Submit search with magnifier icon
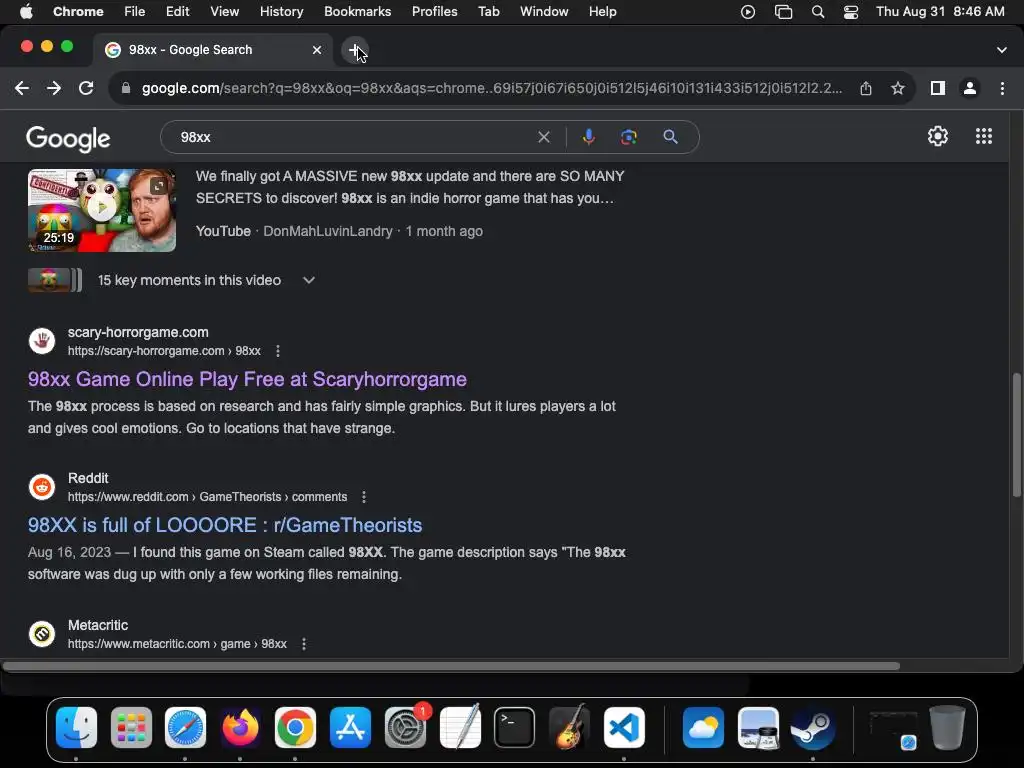 pyautogui.click(x=670, y=137)
